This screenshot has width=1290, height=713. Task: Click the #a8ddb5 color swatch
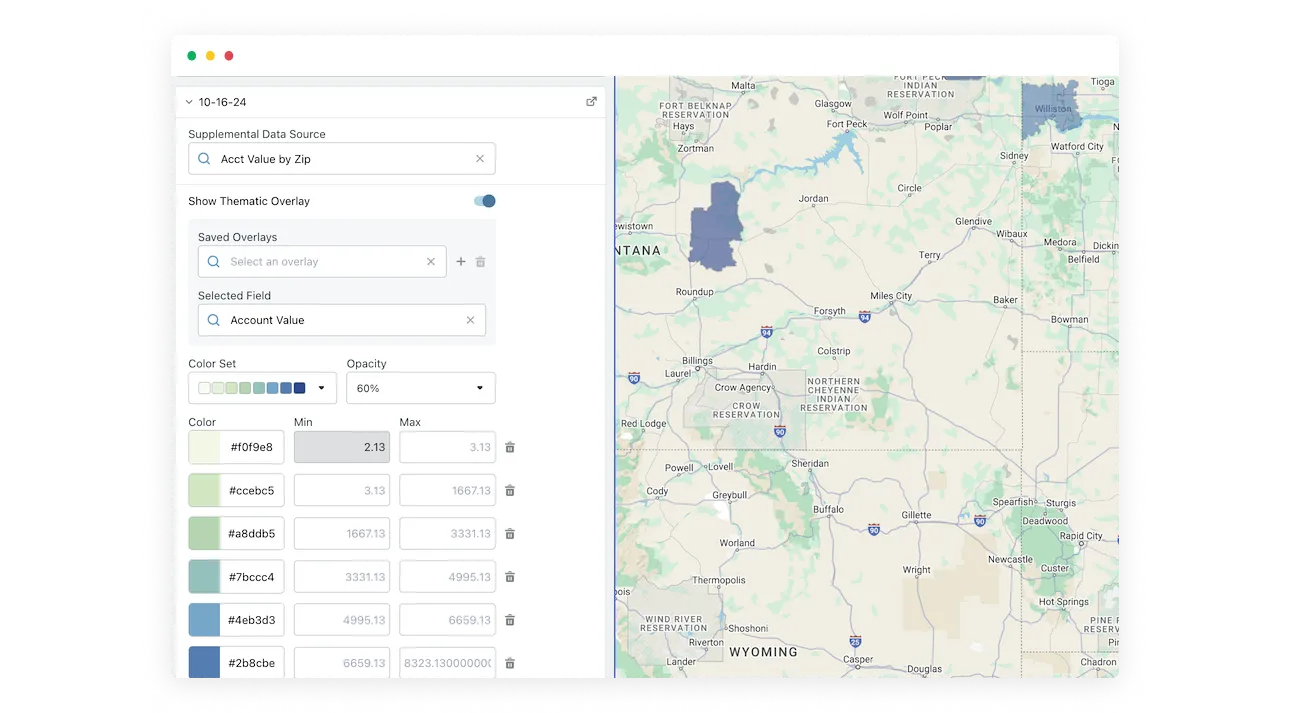(x=205, y=533)
